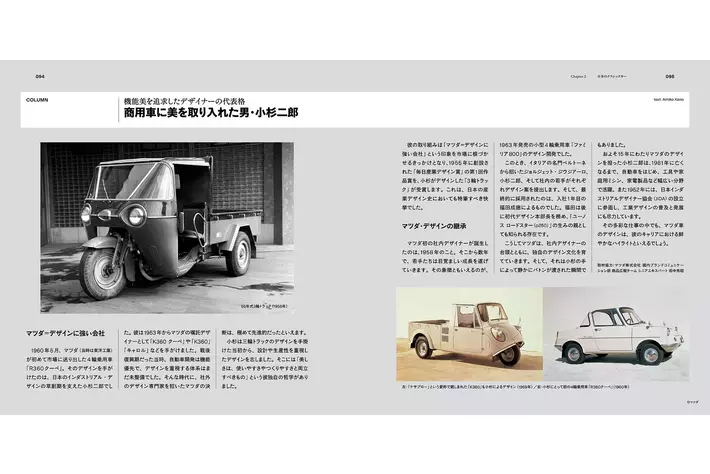Viewport: 710px width, 474px height.
Task: Click the paragraph starting 小杉は三輪トラックのデザイン
Action: (x=265, y=364)
